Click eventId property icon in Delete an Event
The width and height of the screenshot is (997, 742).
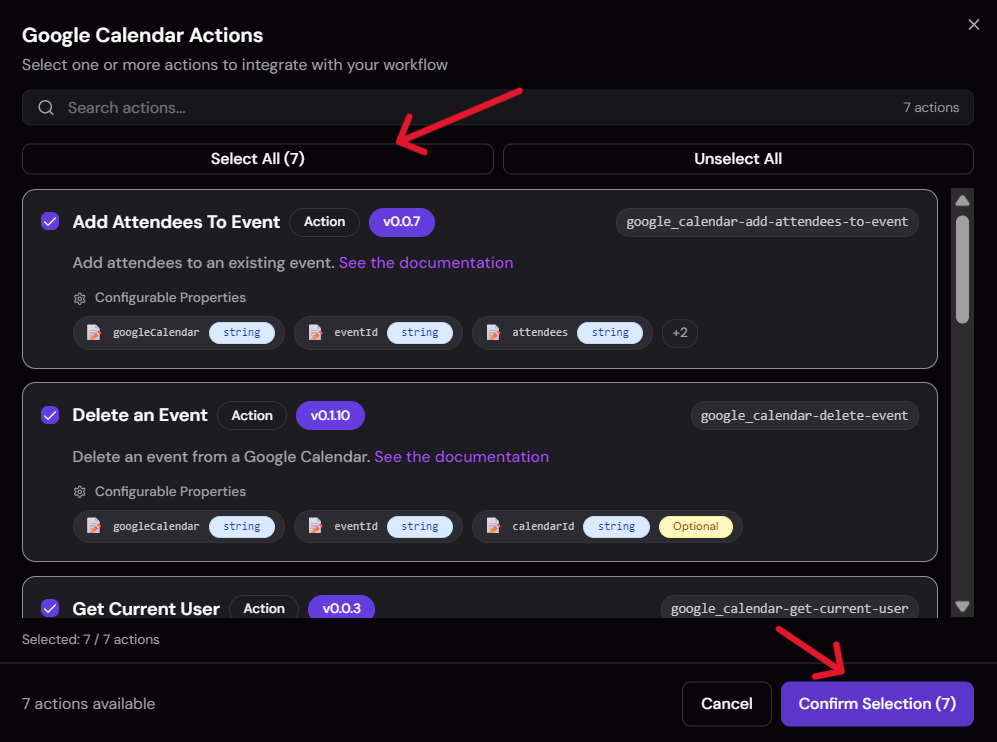click(x=315, y=526)
